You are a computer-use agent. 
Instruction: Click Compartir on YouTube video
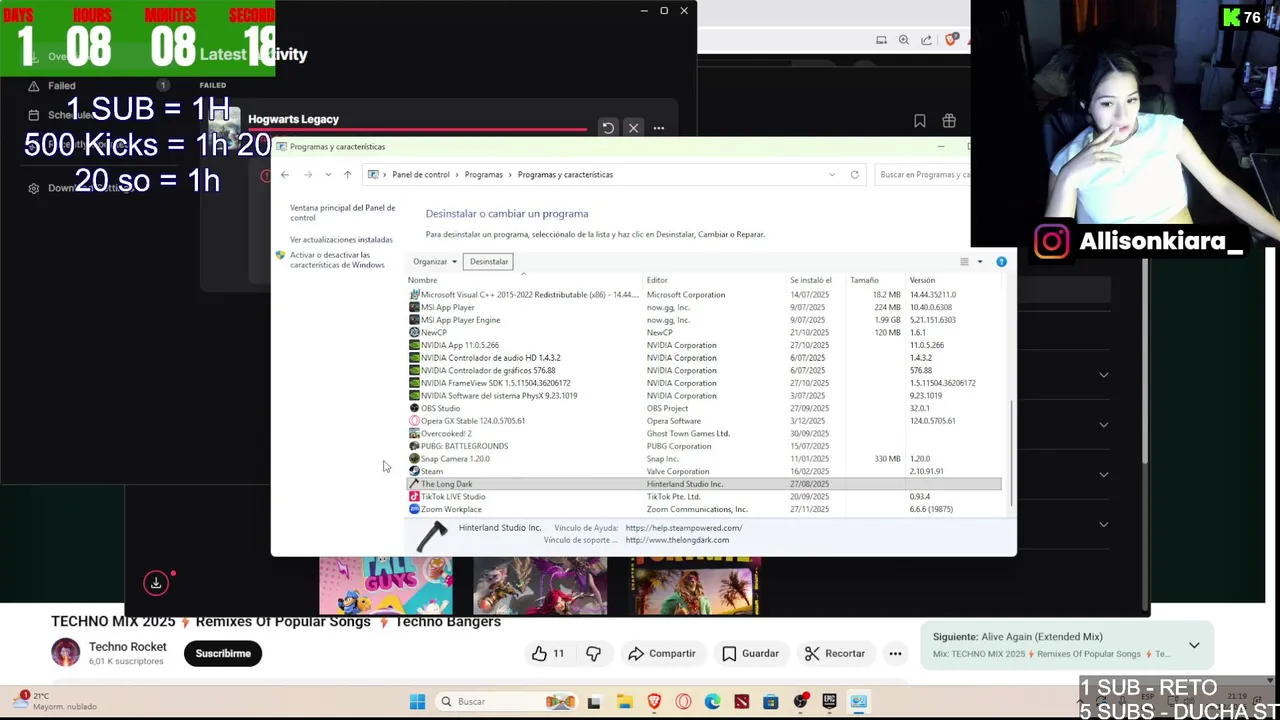661,654
